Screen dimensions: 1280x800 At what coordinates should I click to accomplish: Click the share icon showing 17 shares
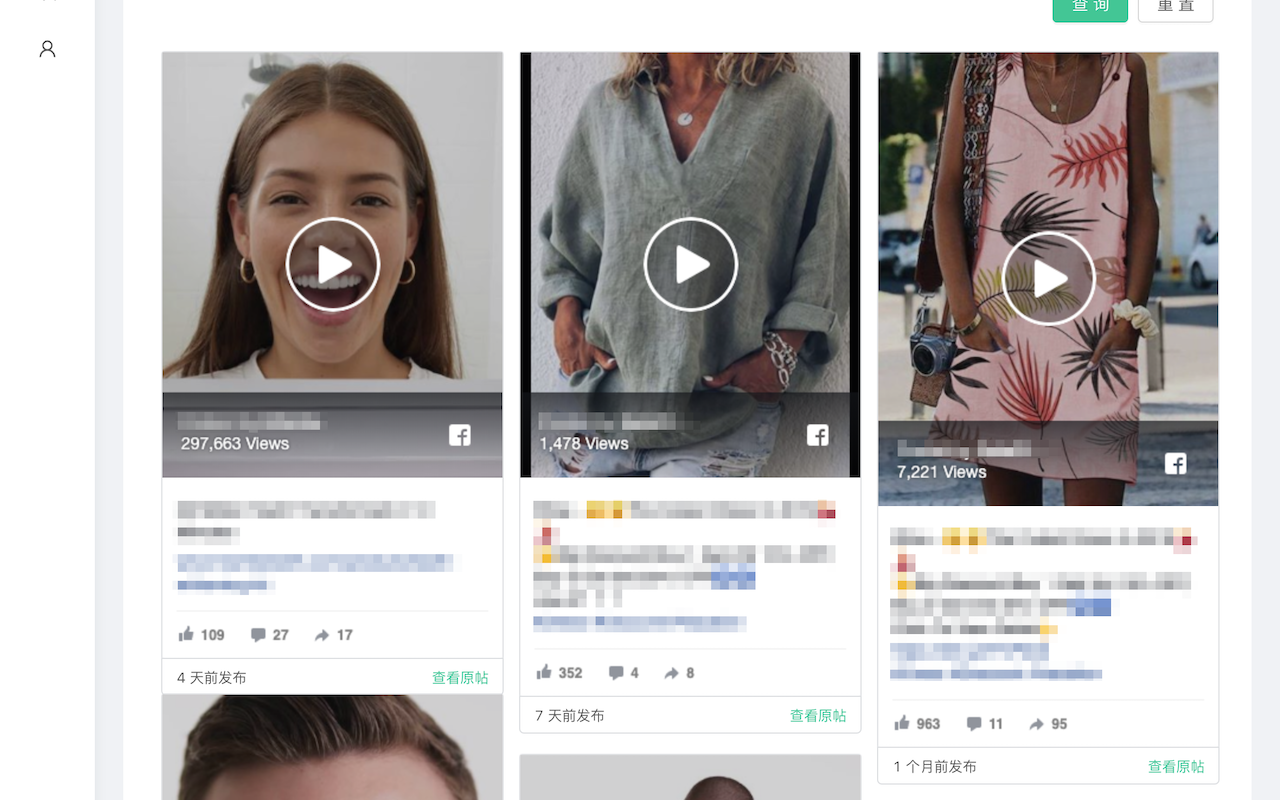coord(322,634)
